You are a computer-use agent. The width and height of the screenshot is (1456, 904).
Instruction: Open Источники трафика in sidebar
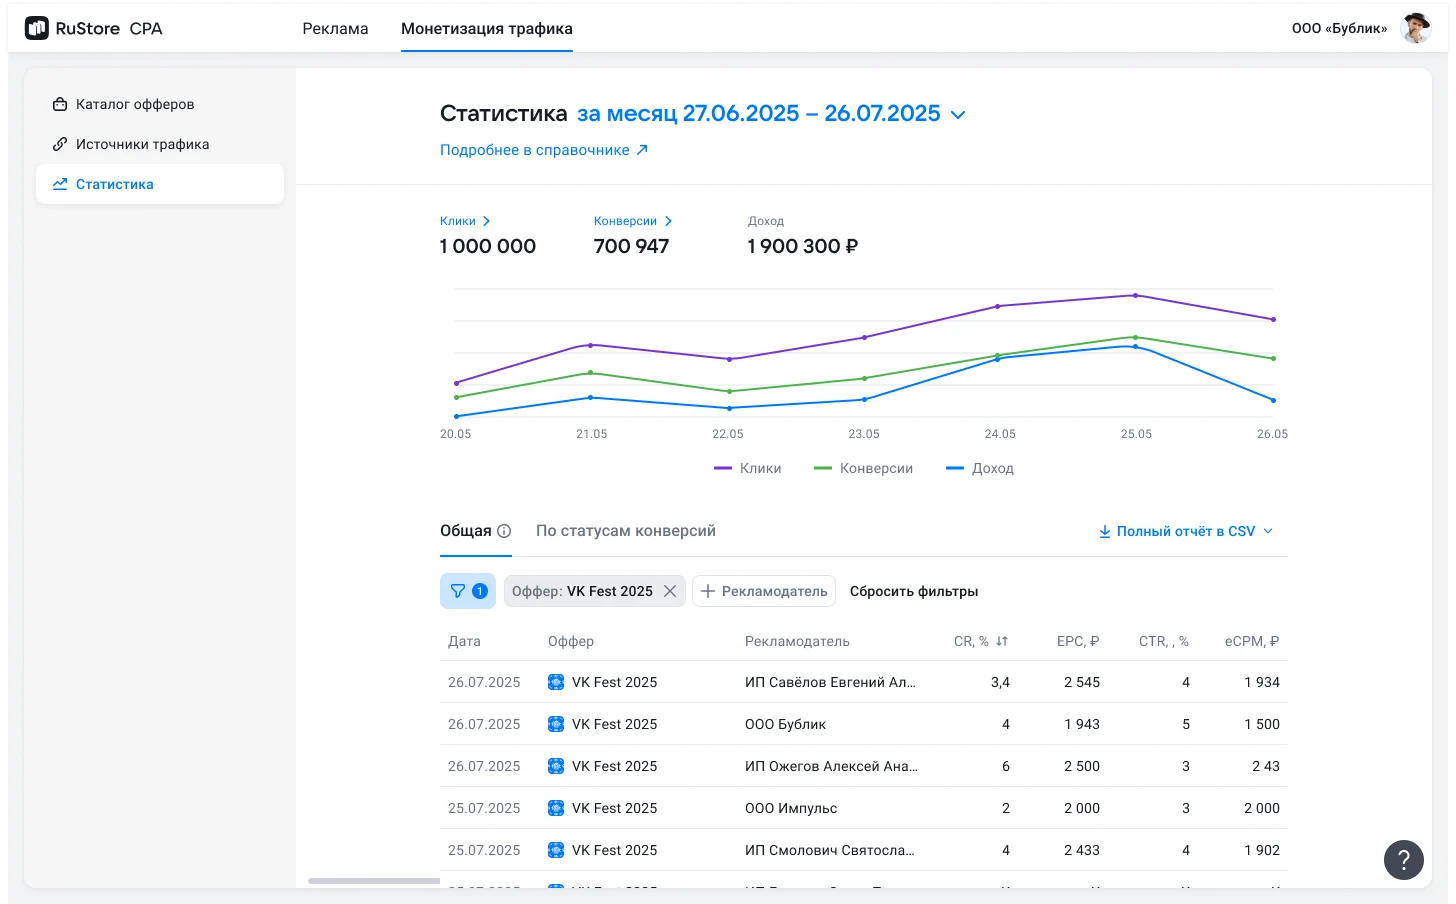coord(142,144)
